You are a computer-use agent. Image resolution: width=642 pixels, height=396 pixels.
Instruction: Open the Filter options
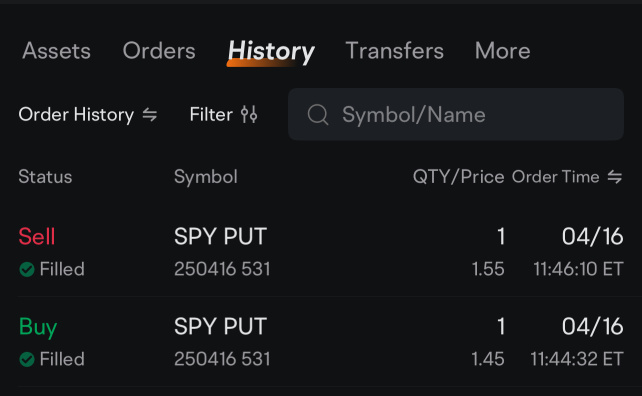(224, 115)
